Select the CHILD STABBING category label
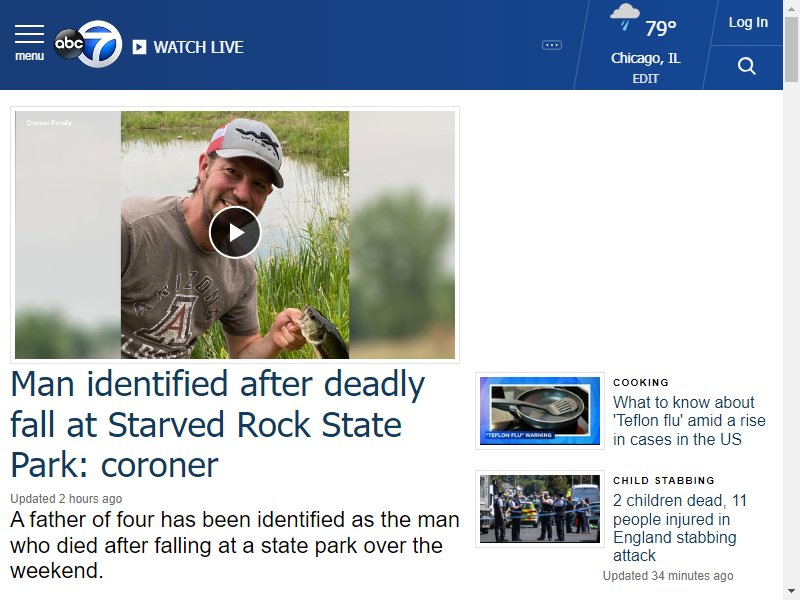Image resolution: width=800 pixels, height=600 pixels. pyautogui.click(x=664, y=481)
